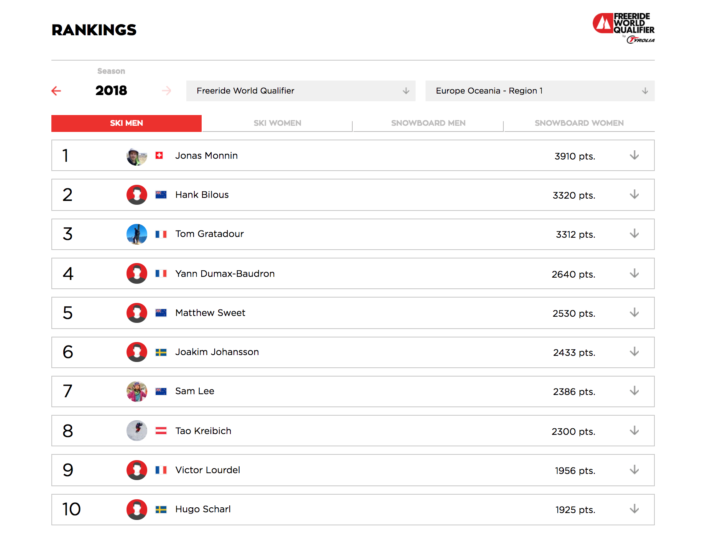Viewport: 710px width, 533px height.
Task: Go to previous season with left arrow
Action: click(56, 91)
